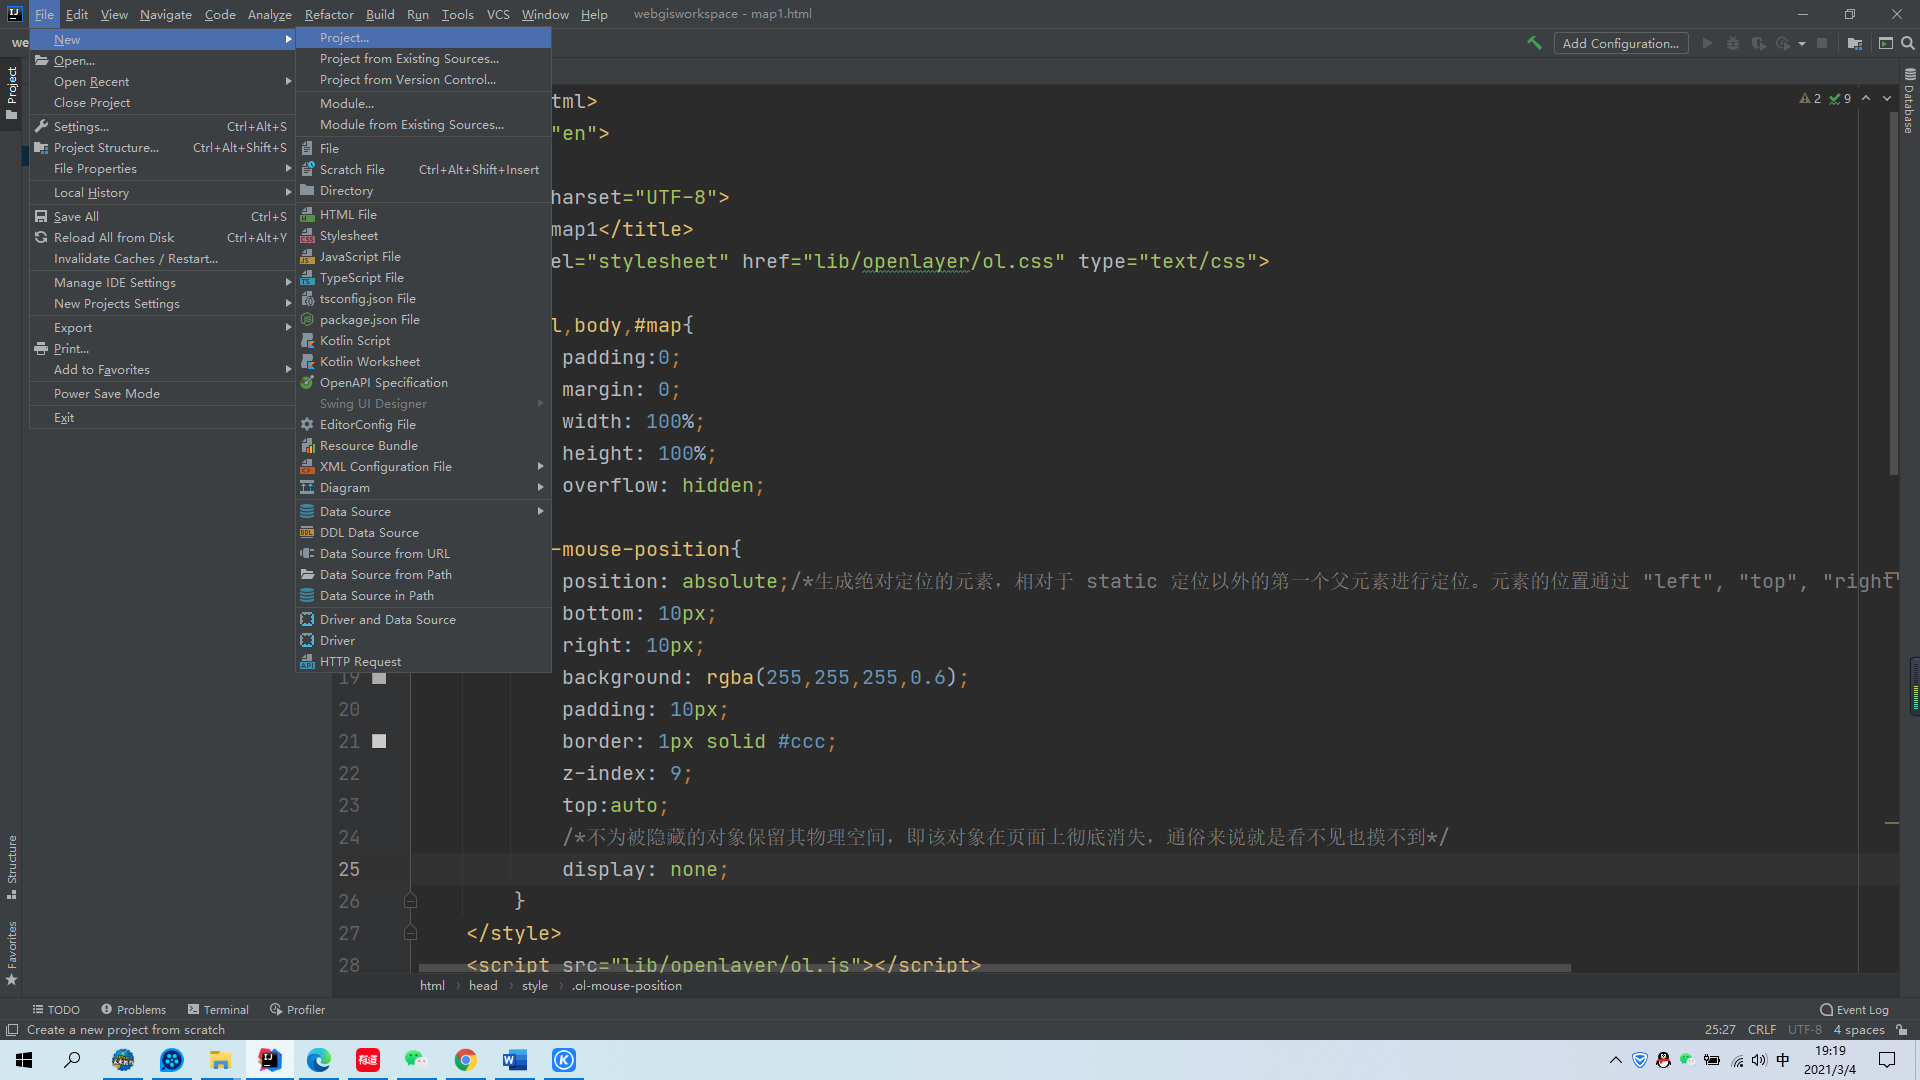
Task: Open Chrome from the Windows taskbar
Action: click(465, 1060)
